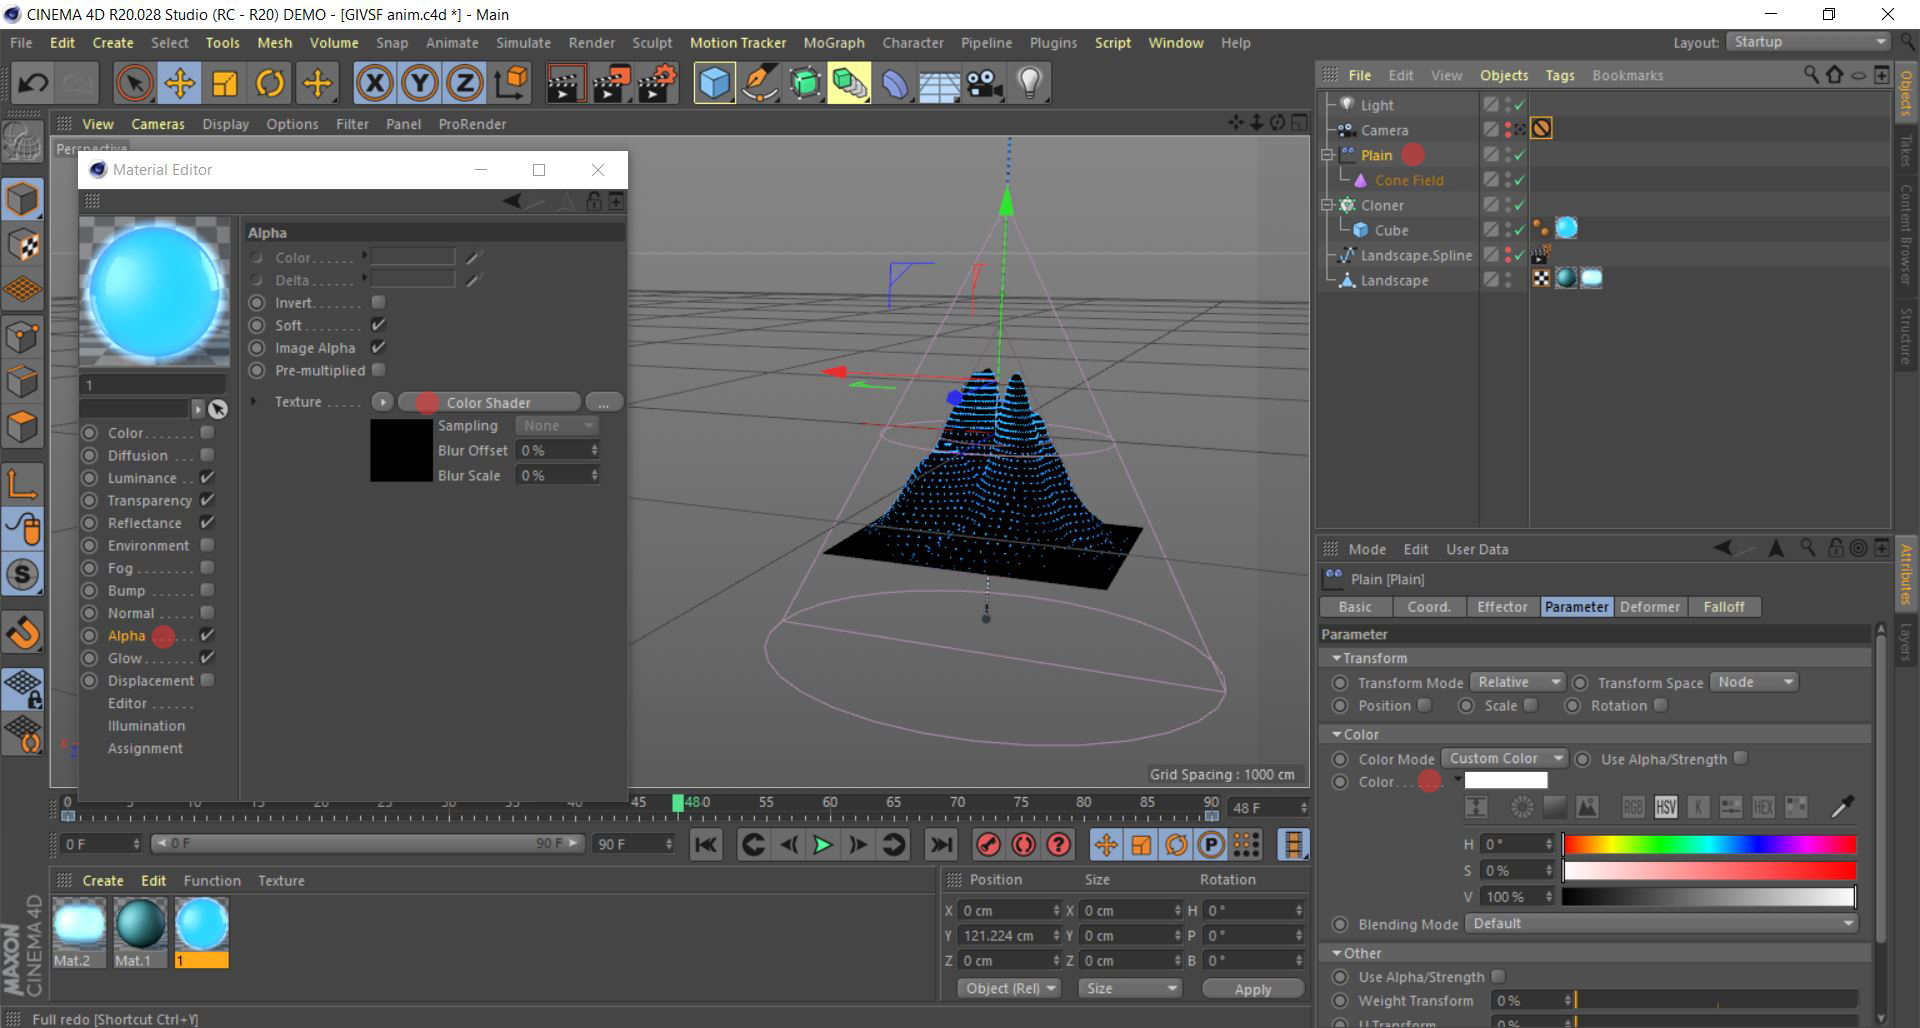Screen dimensions: 1920x1028
Task: Add a Cube primitive from toolbar
Action: [x=714, y=83]
